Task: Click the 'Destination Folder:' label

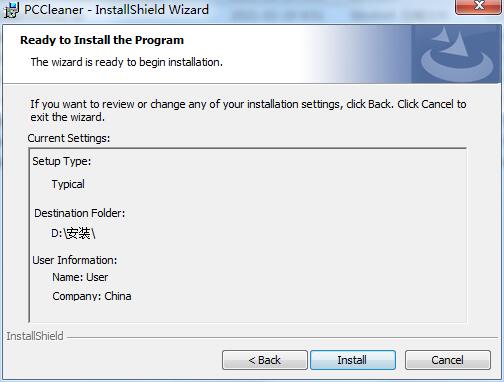Action: [80, 213]
